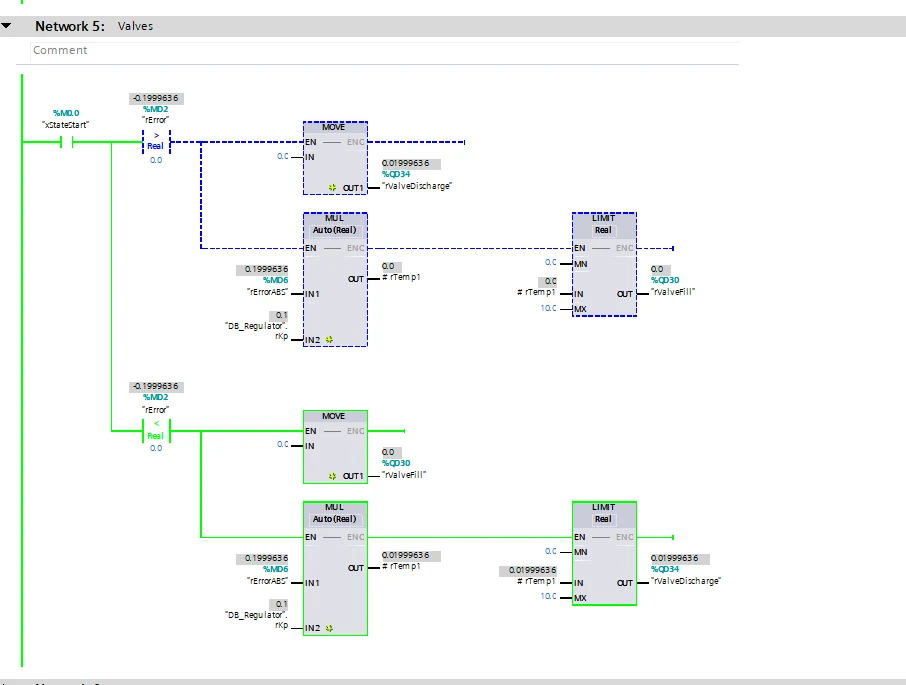
Task: Select %QD34 address at dashed-blue MOVE output
Action: [x=396, y=174]
